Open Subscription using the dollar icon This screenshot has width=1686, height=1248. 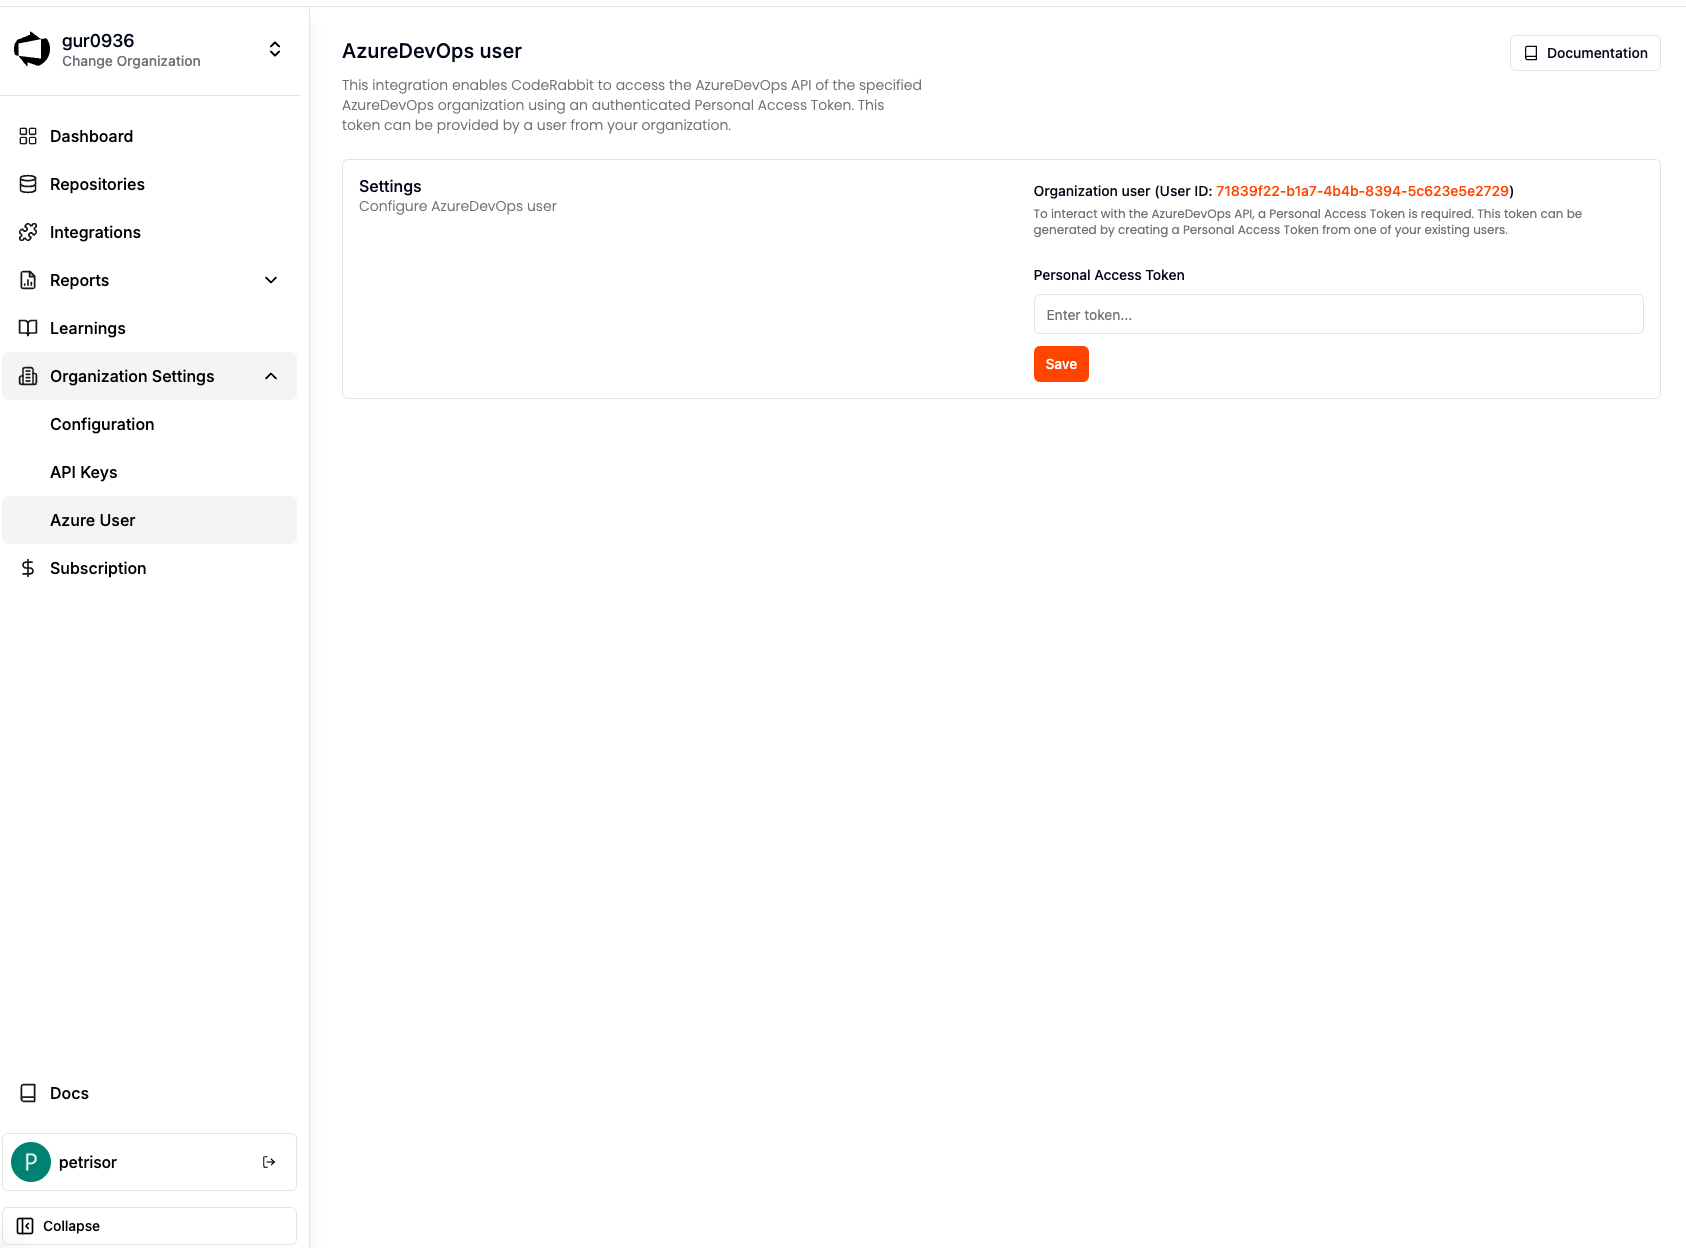click(x=28, y=568)
